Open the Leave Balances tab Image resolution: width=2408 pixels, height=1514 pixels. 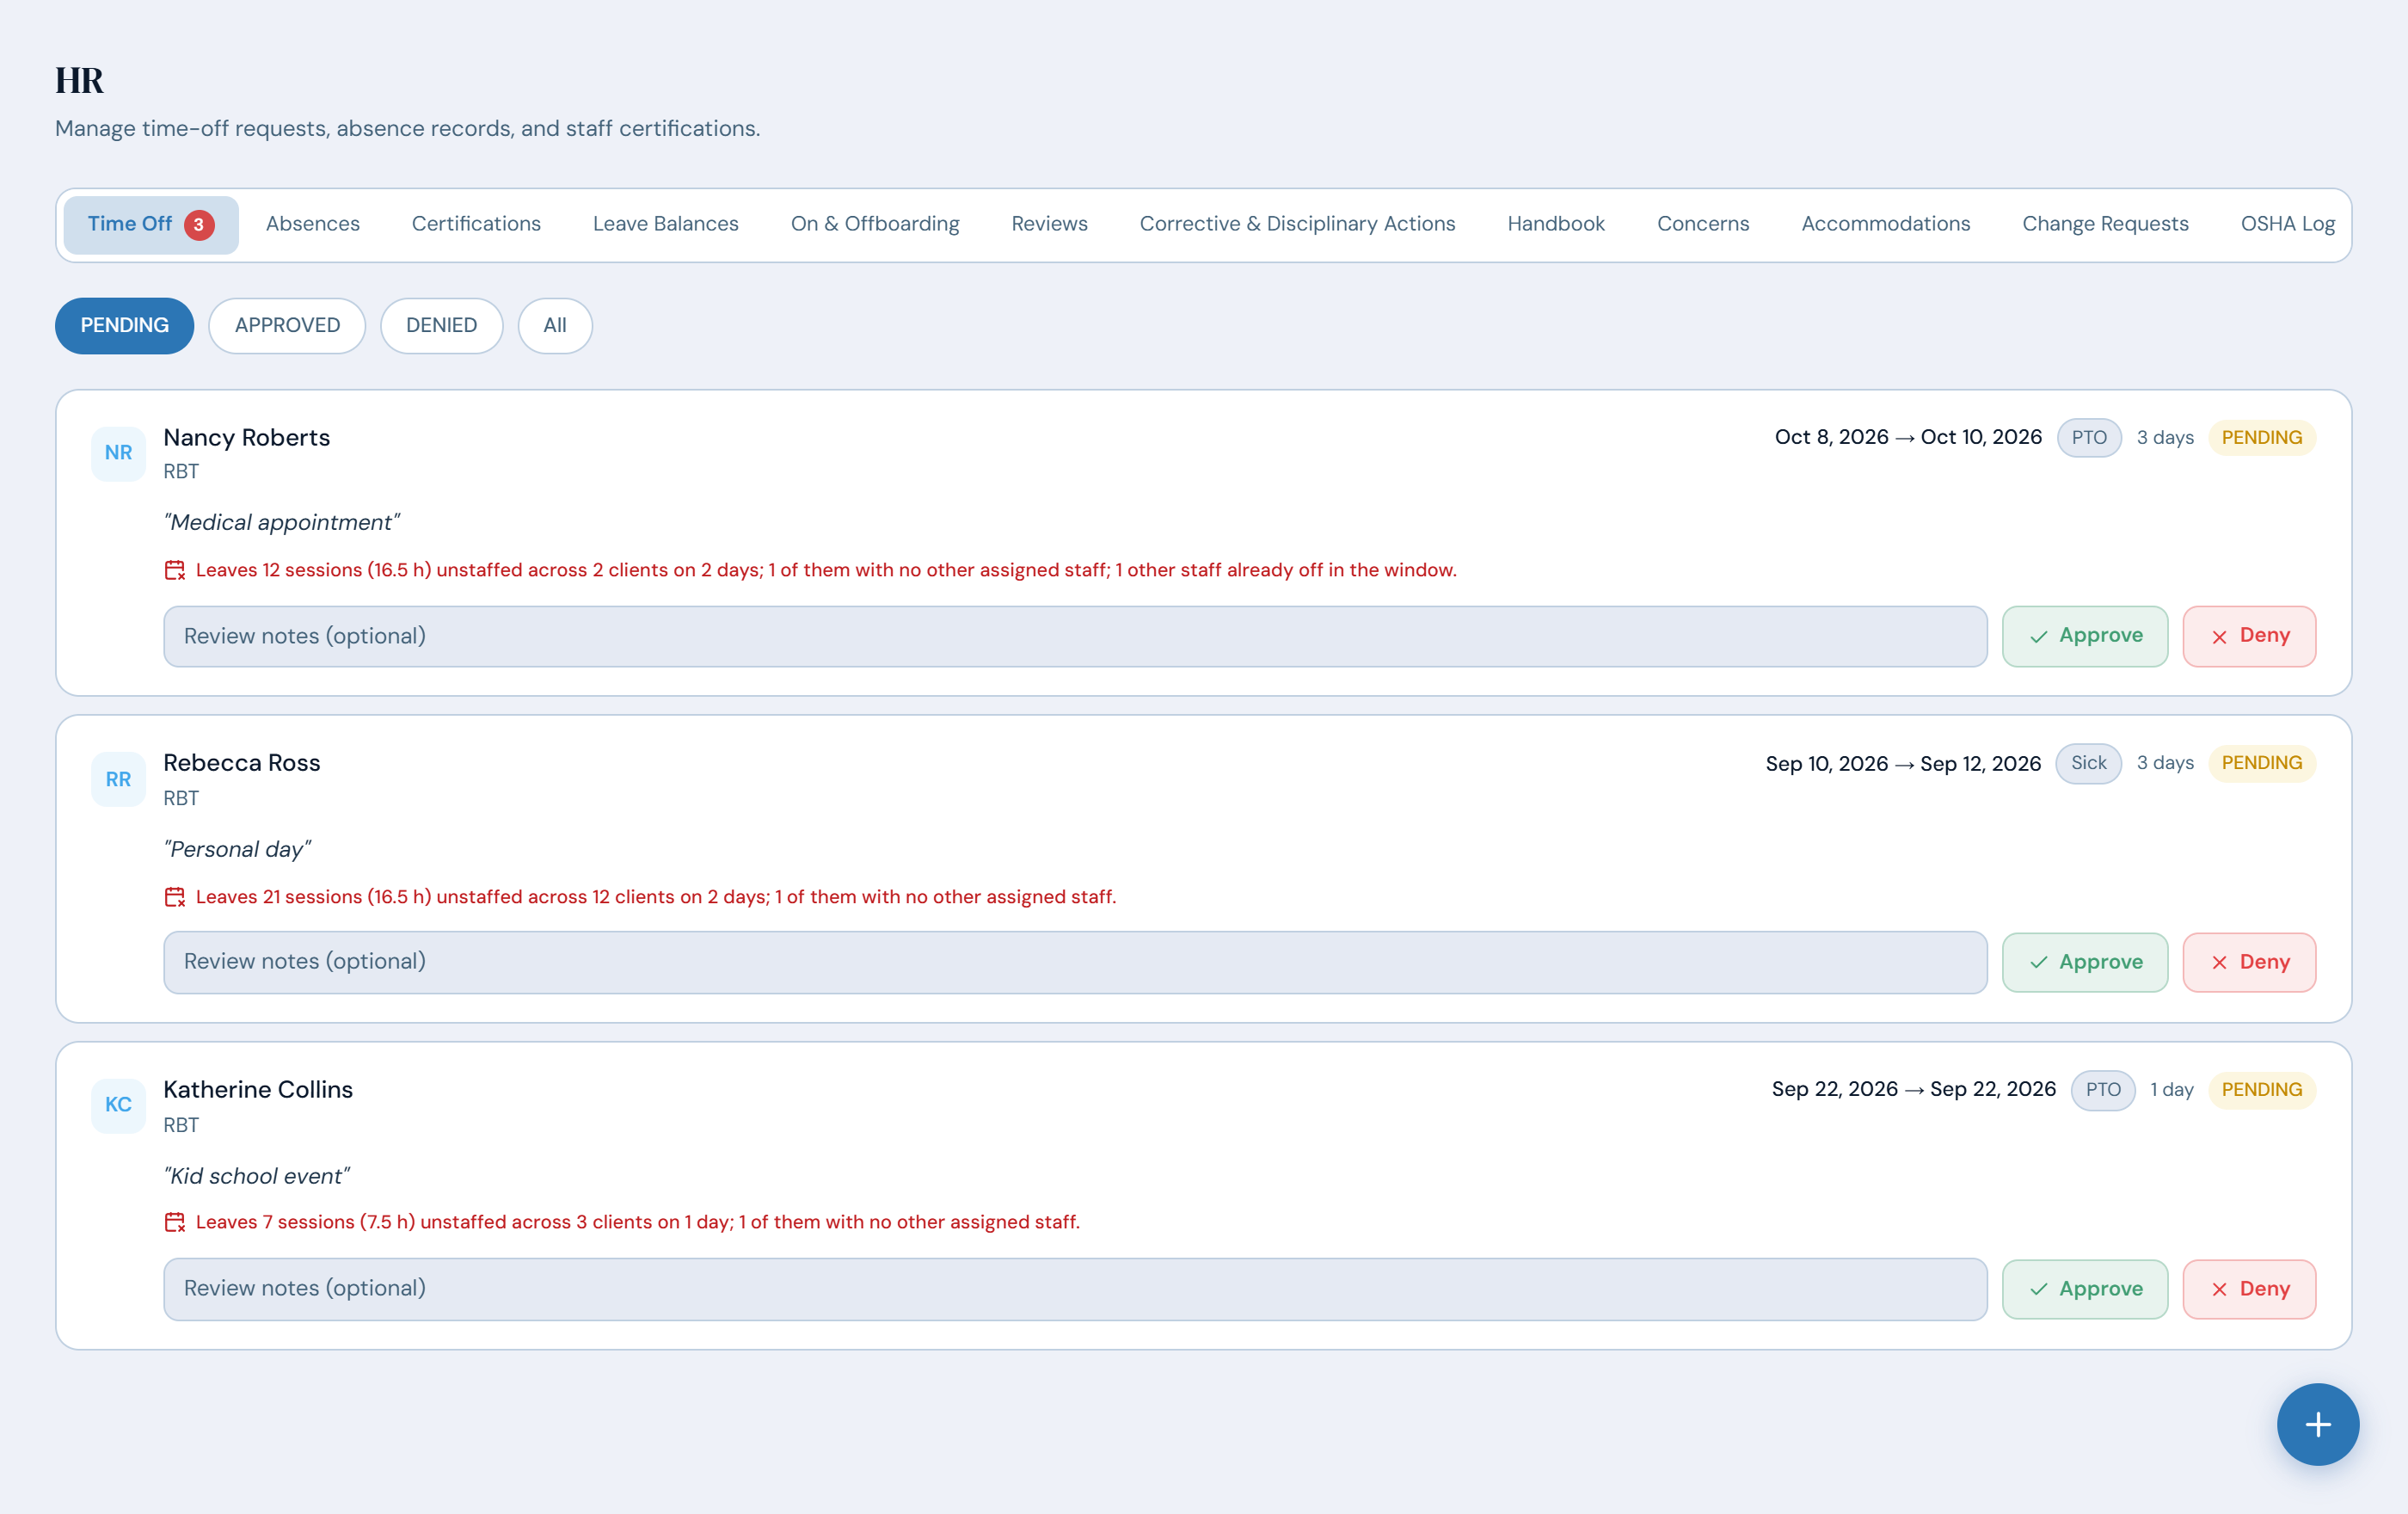pyautogui.click(x=665, y=224)
